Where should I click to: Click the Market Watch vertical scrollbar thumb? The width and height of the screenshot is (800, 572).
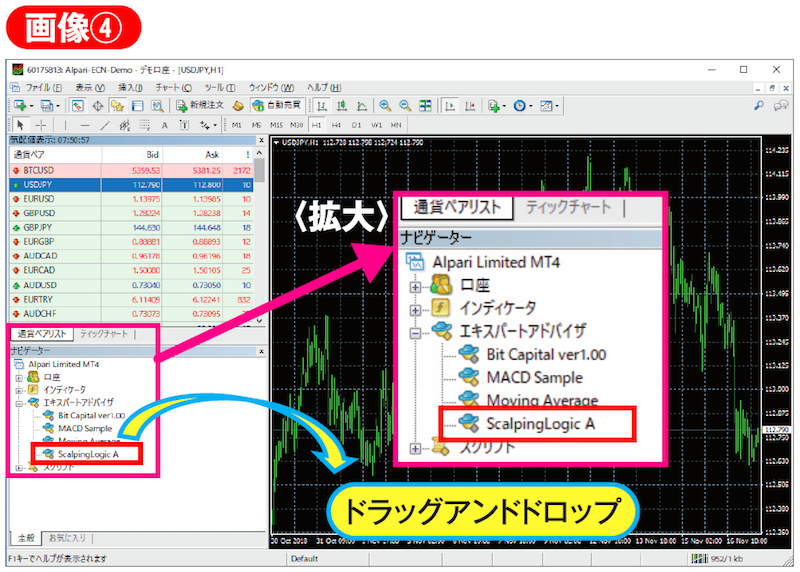(x=259, y=169)
